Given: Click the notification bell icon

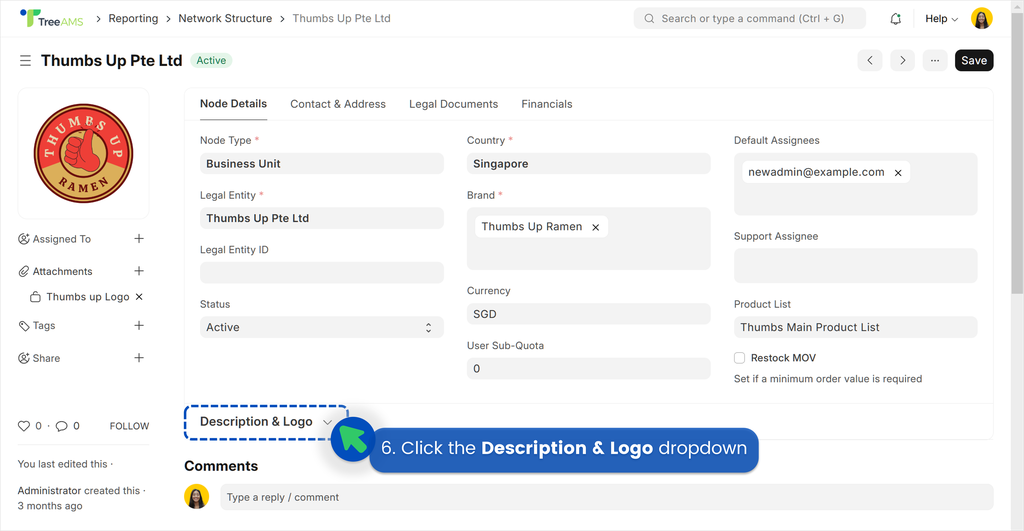Looking at the screenshot, I should point(895,19).
